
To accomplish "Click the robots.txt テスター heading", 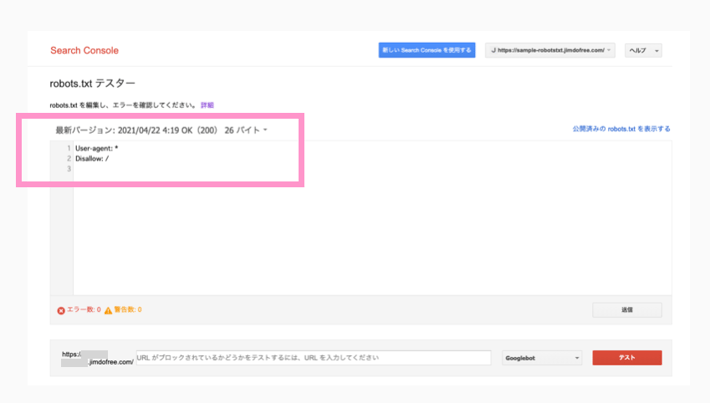I will click(92, 83).
